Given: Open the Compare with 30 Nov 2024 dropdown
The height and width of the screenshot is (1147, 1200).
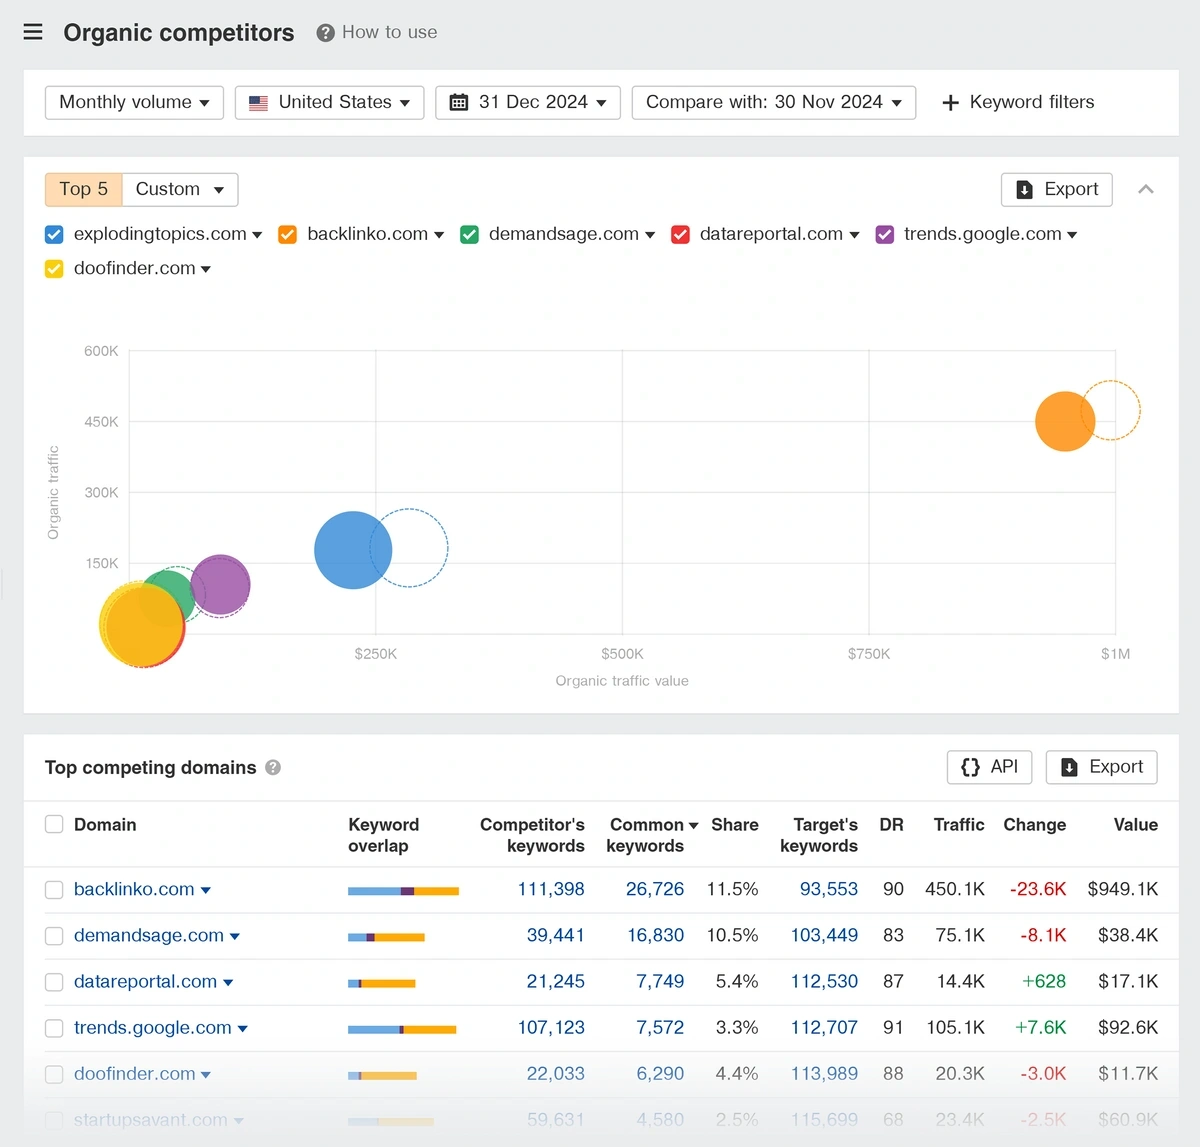Looking at the screenshot, I should point(774,102).
